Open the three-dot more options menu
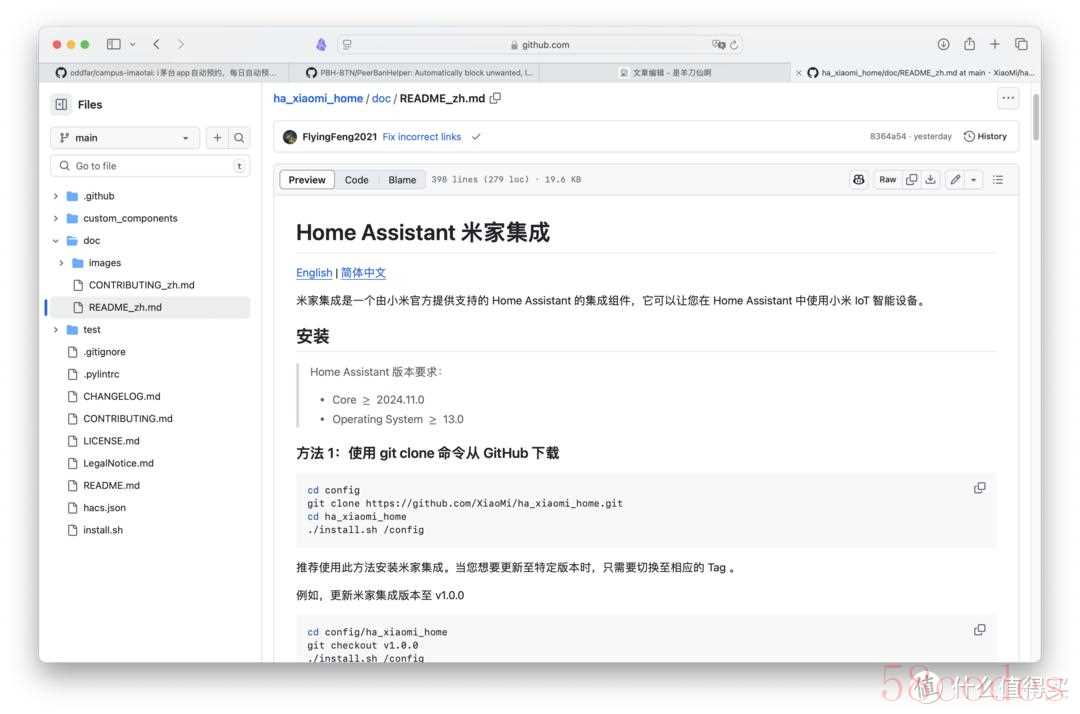Image resolution: width=1080 pixels, height=714 pixels. (x=1008, y=98)
